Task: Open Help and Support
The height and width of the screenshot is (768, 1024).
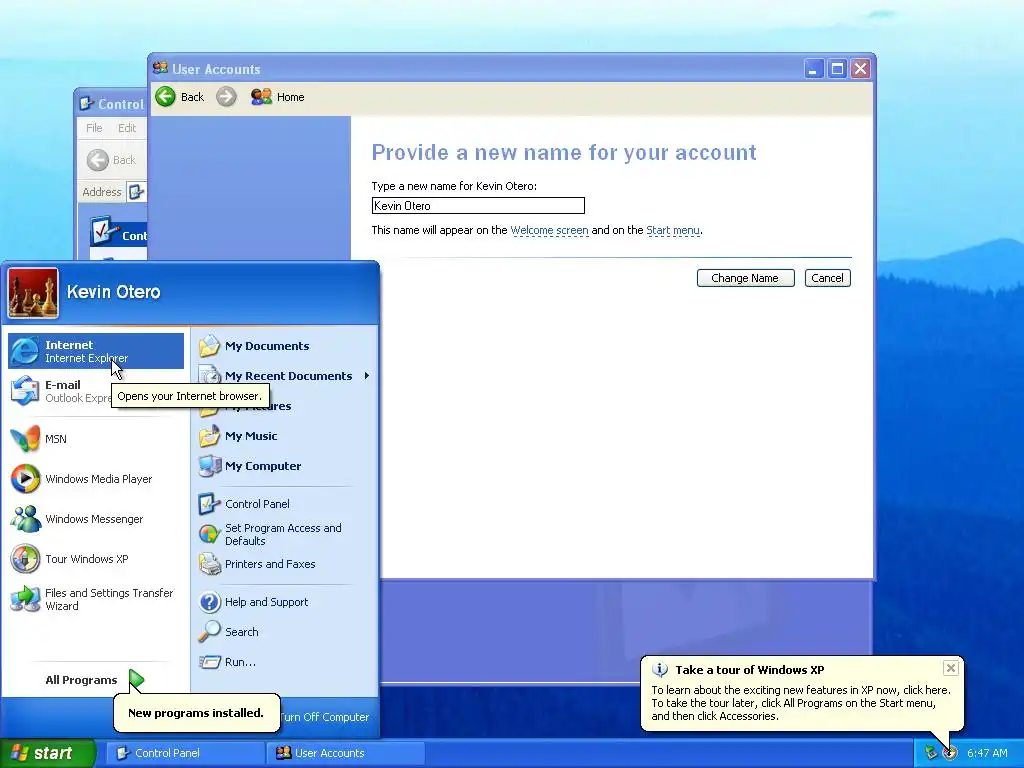Action: point(285,602)
